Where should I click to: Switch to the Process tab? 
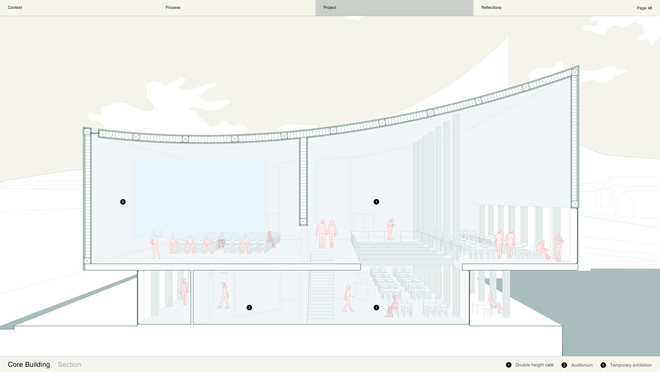[173, 8]
